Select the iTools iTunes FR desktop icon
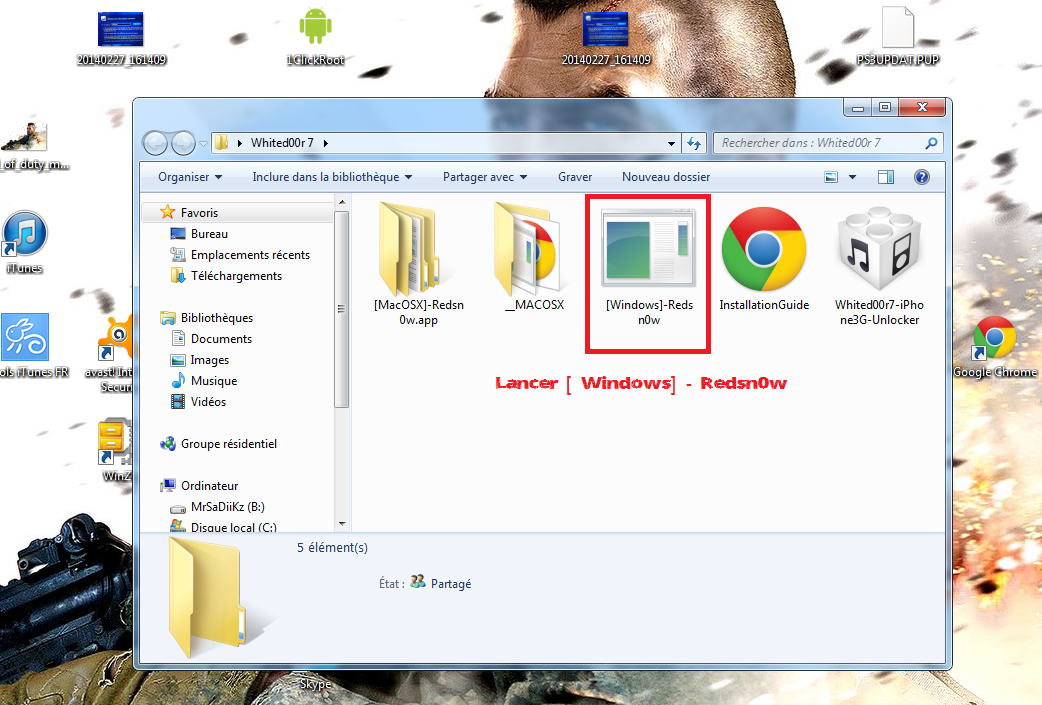Screen dimensions: 1042x705 tap(32, 346)
